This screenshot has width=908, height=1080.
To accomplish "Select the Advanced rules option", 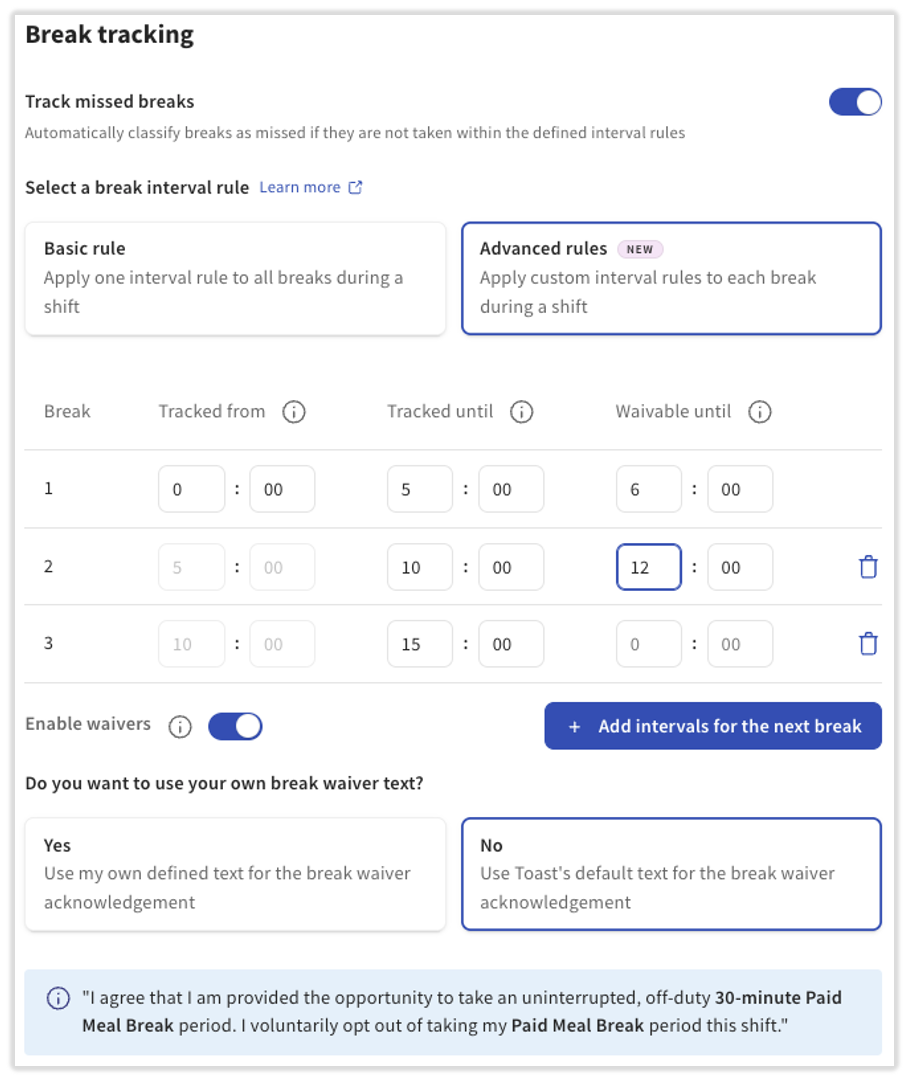I will [x=671, y=278].
